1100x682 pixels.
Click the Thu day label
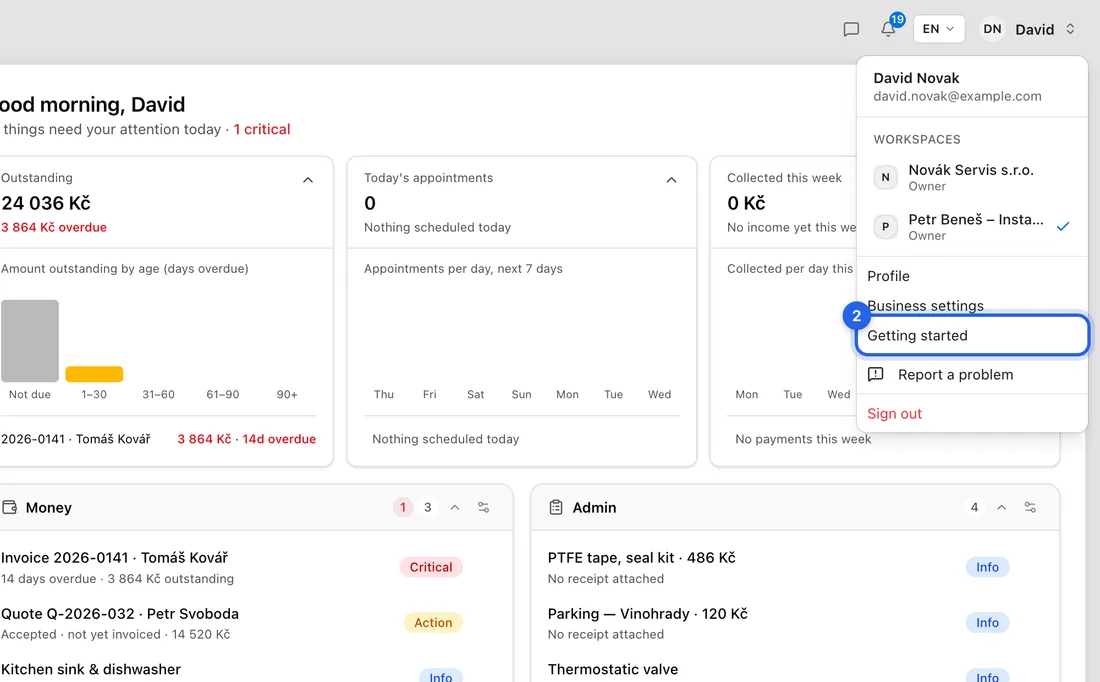tap(384, 394)
